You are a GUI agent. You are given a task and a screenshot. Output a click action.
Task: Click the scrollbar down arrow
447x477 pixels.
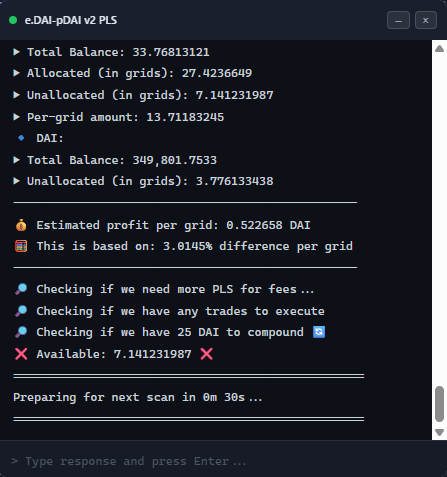click(x=439, y=432)
